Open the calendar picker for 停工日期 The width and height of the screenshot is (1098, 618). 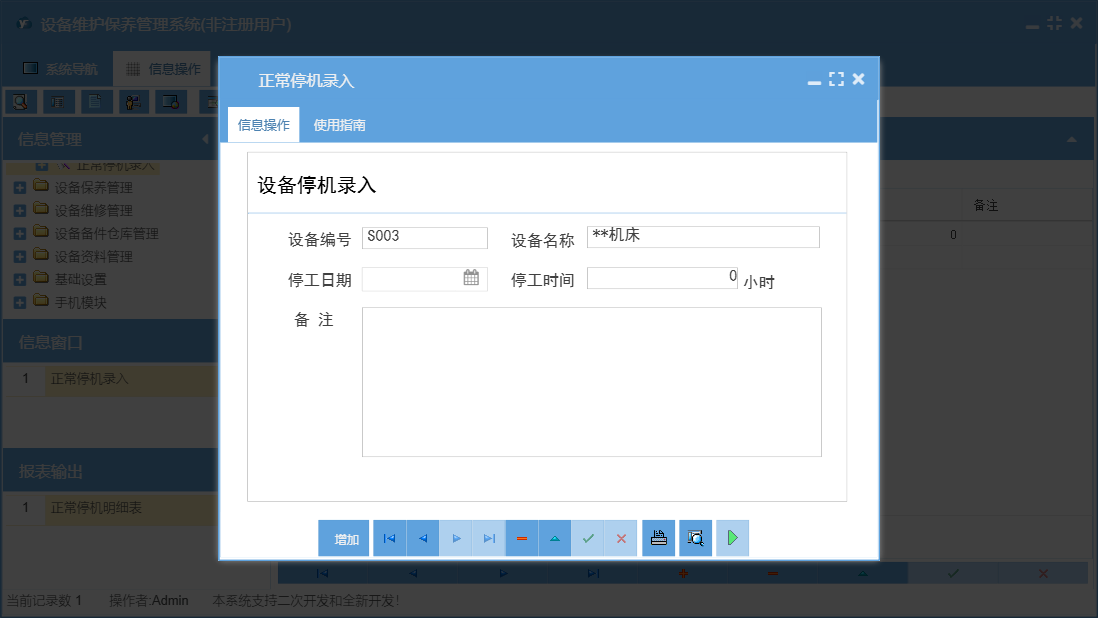pyautogui.click(x=471, y=277)
